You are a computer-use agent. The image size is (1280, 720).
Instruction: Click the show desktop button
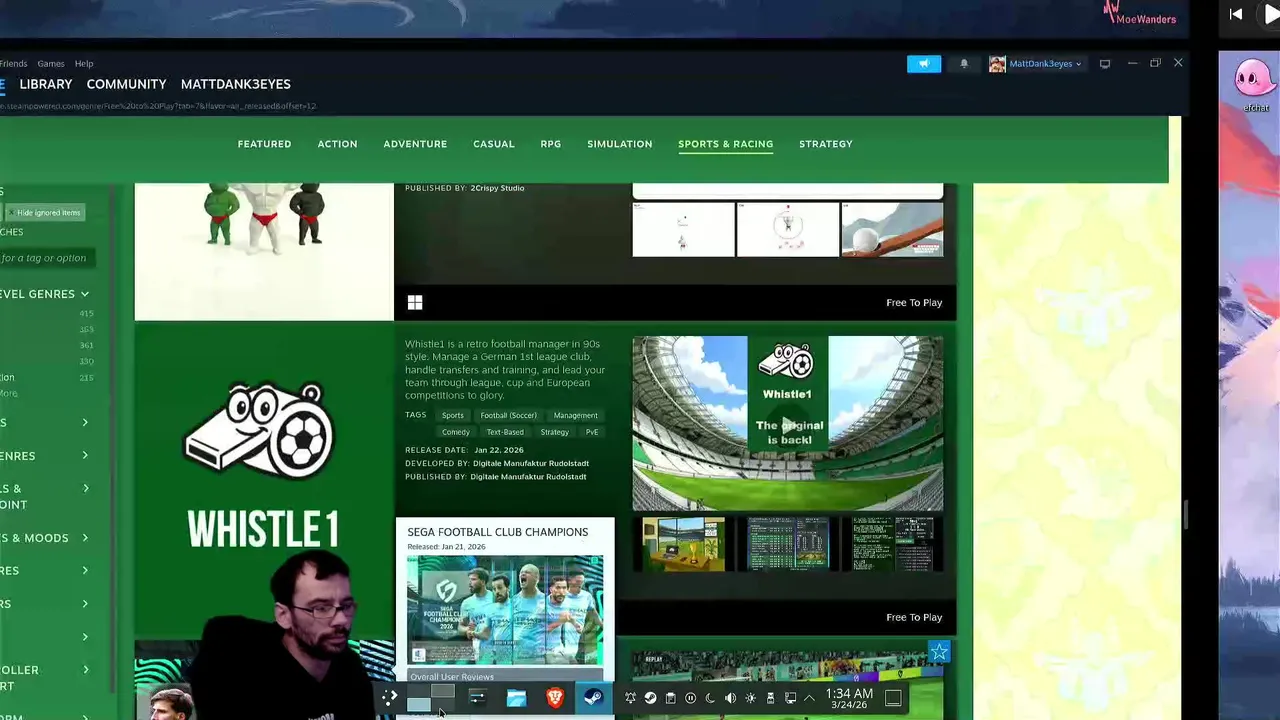click(x=893, y=698)
